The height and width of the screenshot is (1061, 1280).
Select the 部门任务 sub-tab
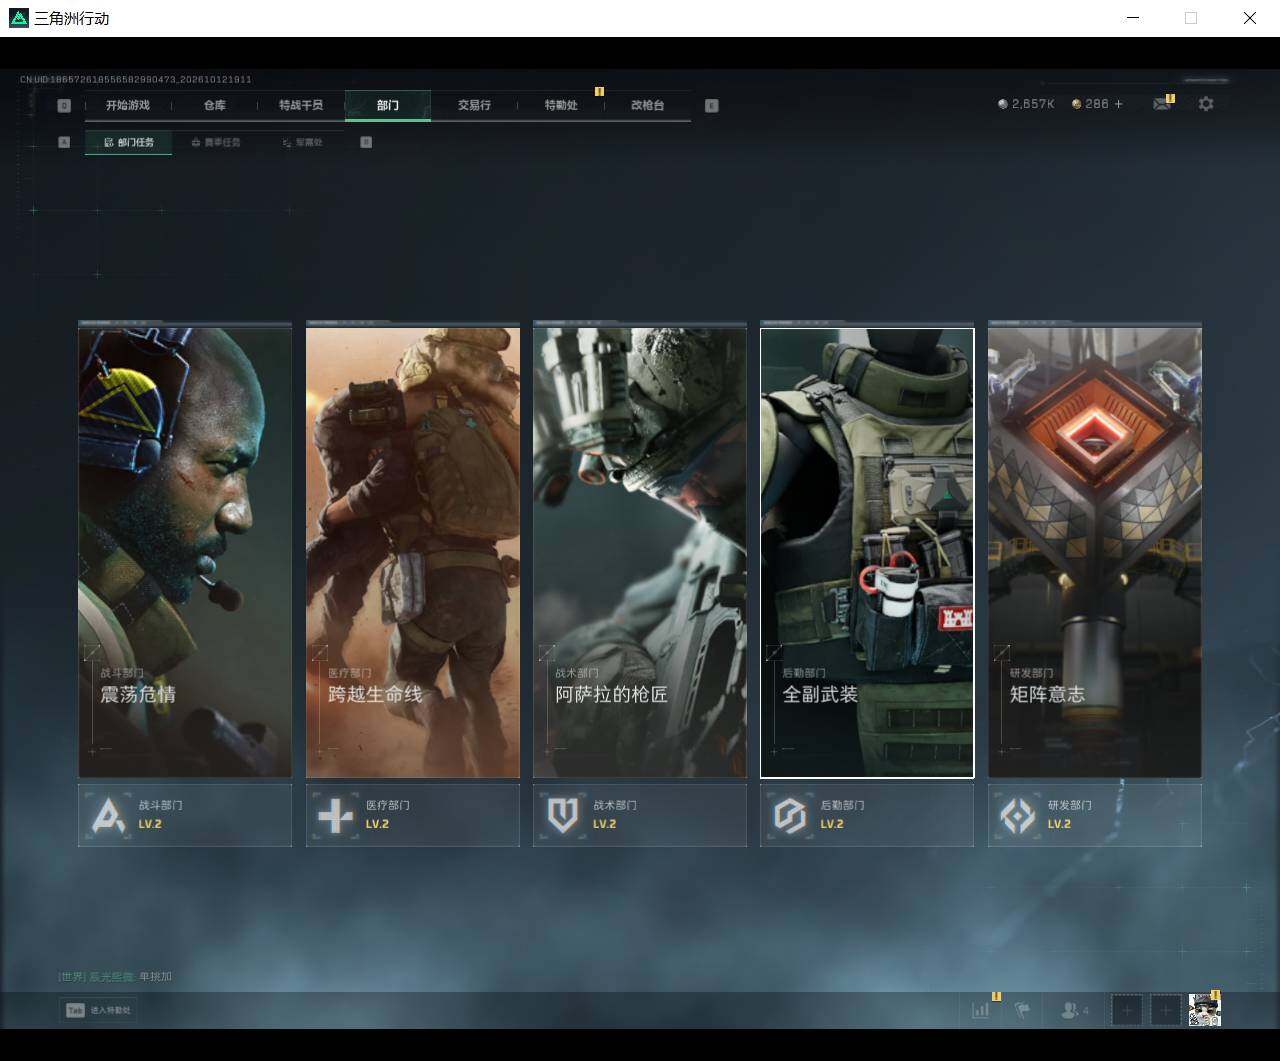129,142
